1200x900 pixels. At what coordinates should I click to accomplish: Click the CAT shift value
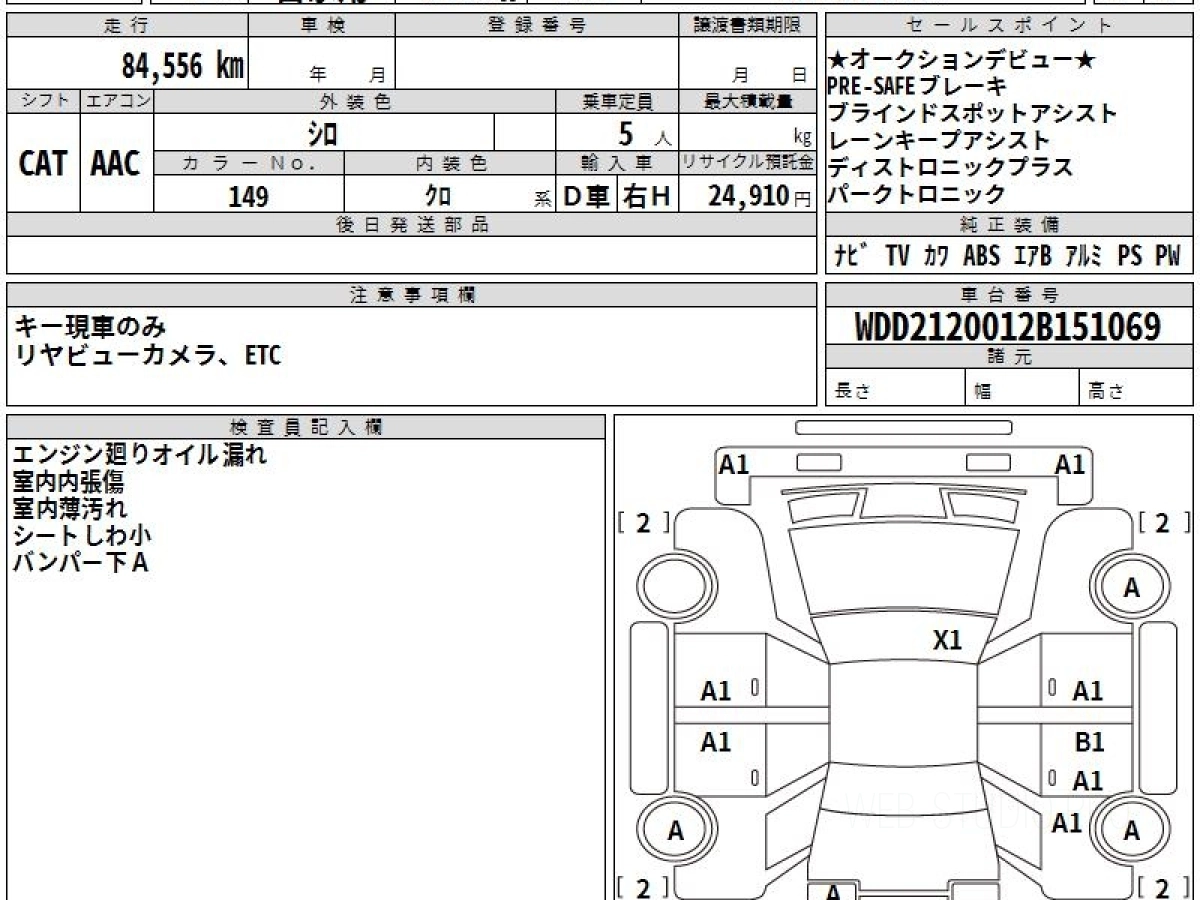[43, 164]
